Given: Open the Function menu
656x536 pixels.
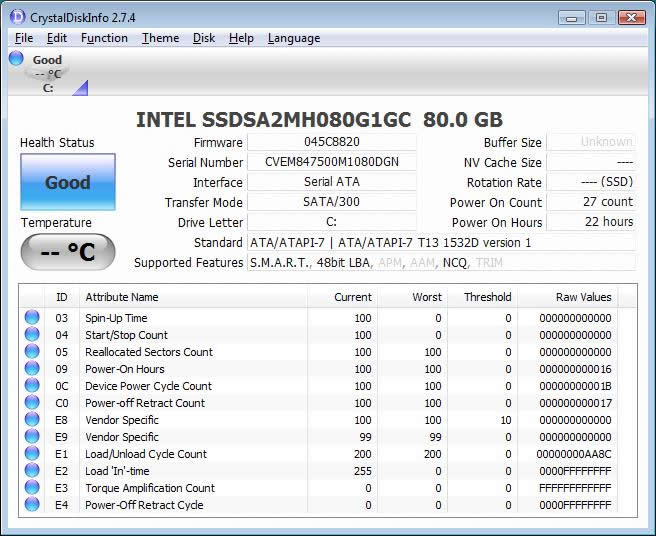Looking at the screenshot, I should 104,38.
